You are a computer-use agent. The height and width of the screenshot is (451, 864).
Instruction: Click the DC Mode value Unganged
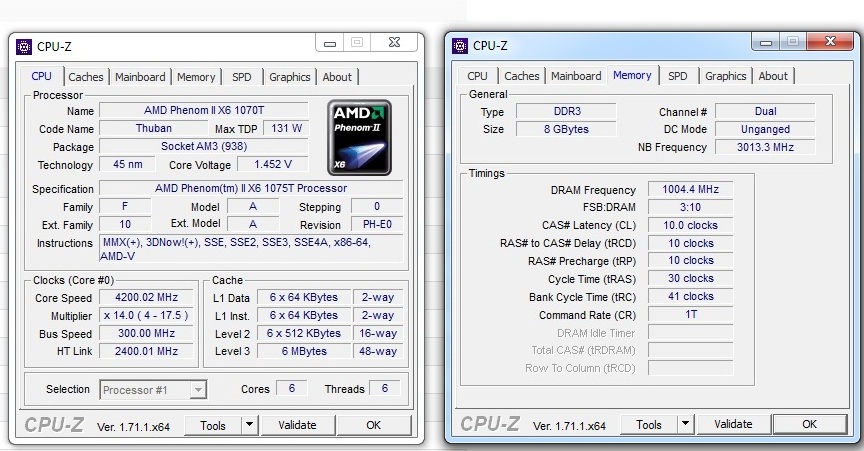click(x=765, y=130)
